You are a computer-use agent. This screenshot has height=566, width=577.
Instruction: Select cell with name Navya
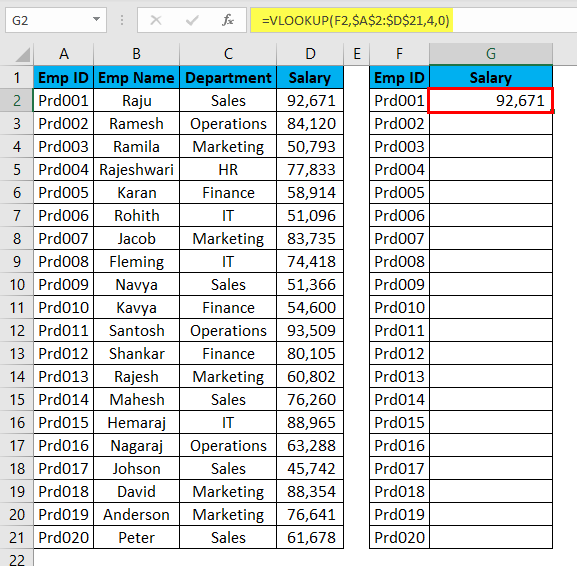pyautogui.click(x=137, y=284)
